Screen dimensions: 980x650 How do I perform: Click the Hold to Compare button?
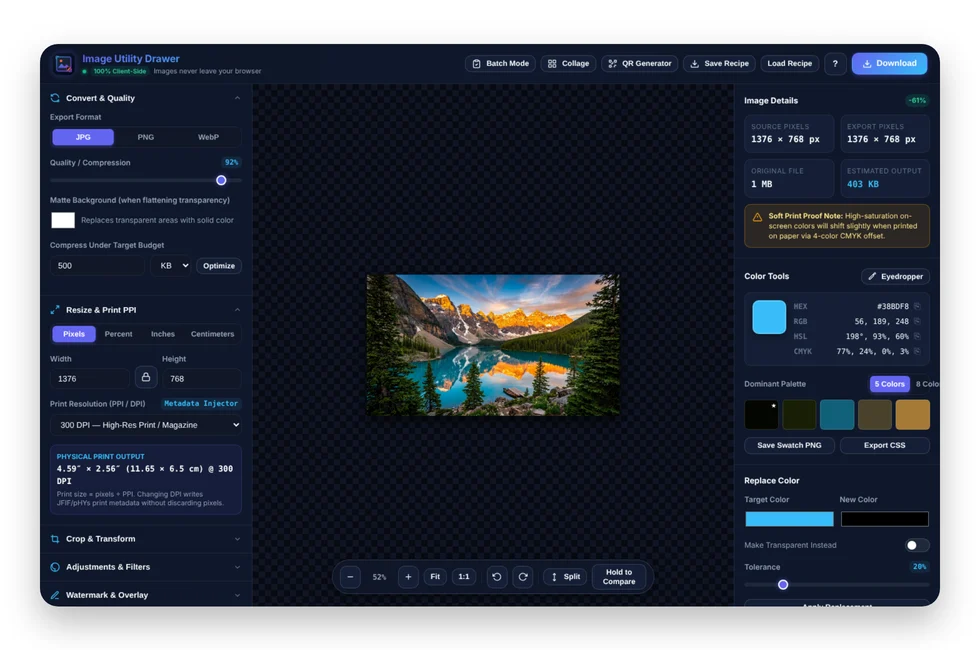pyautogui.click(x=619, y=577)
